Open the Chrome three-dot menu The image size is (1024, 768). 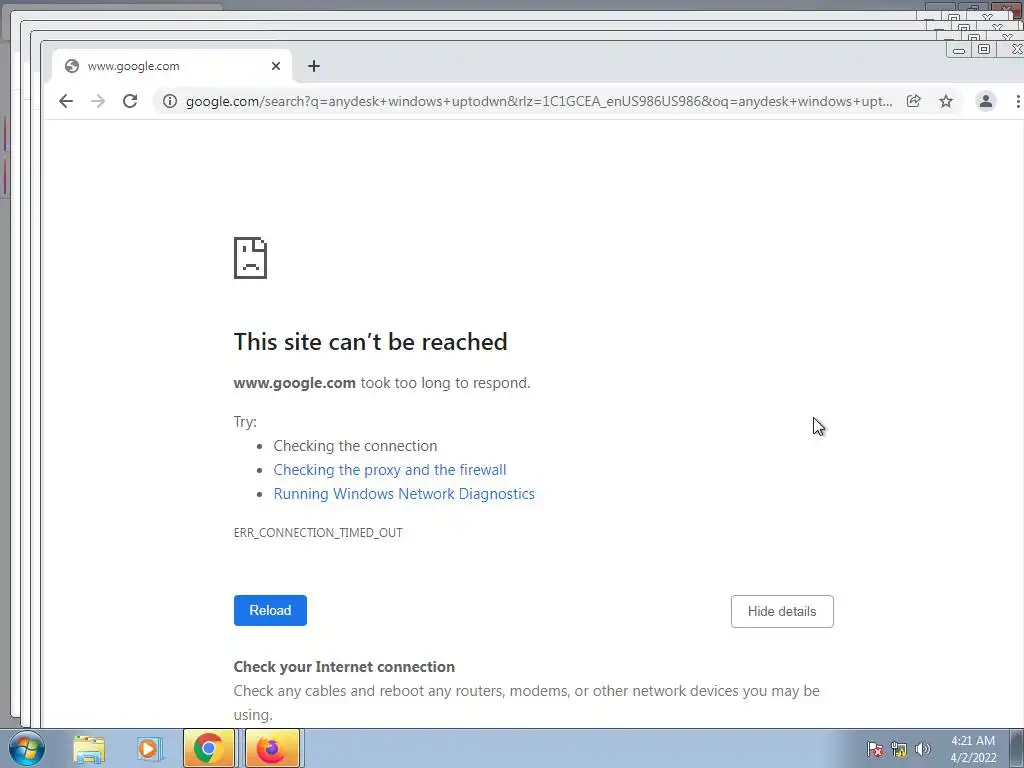(1017, 101)
